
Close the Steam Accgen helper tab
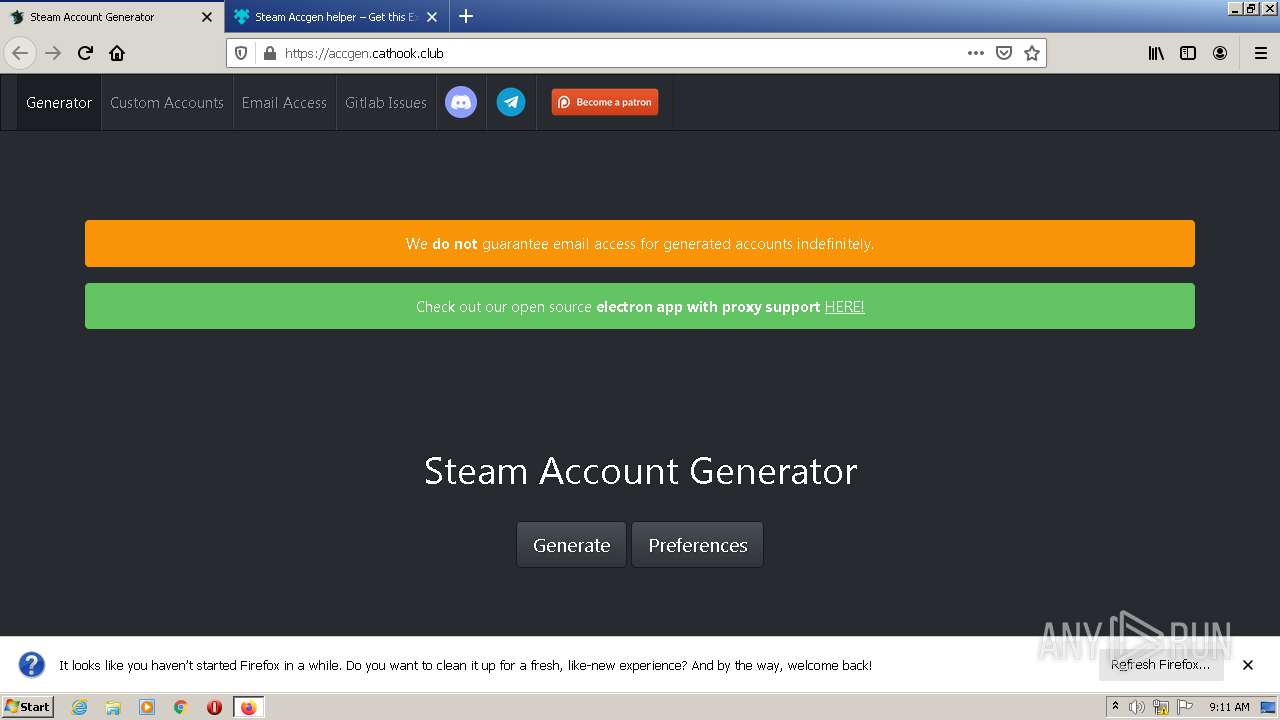[432, 17]
